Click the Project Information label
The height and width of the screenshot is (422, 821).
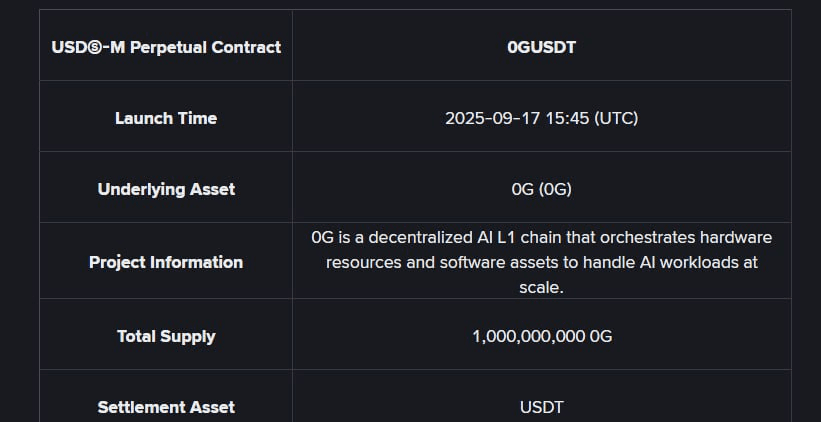[166, 262]
